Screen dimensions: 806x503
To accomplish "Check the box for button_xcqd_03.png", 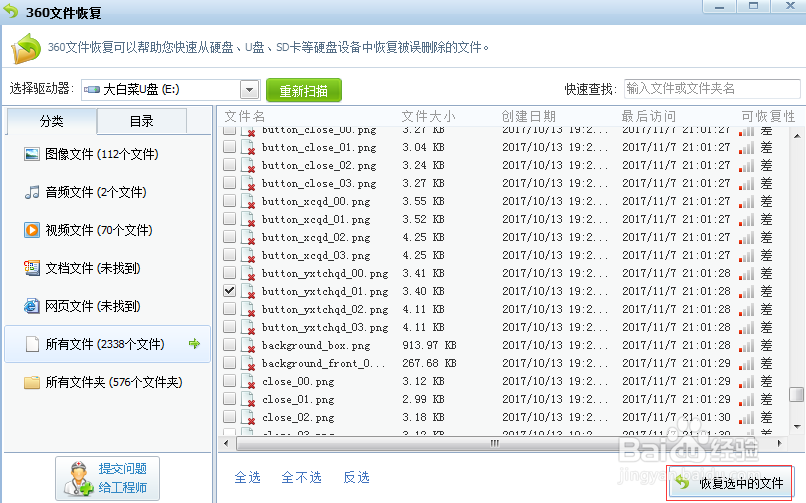I will click(x=229, y=255).
